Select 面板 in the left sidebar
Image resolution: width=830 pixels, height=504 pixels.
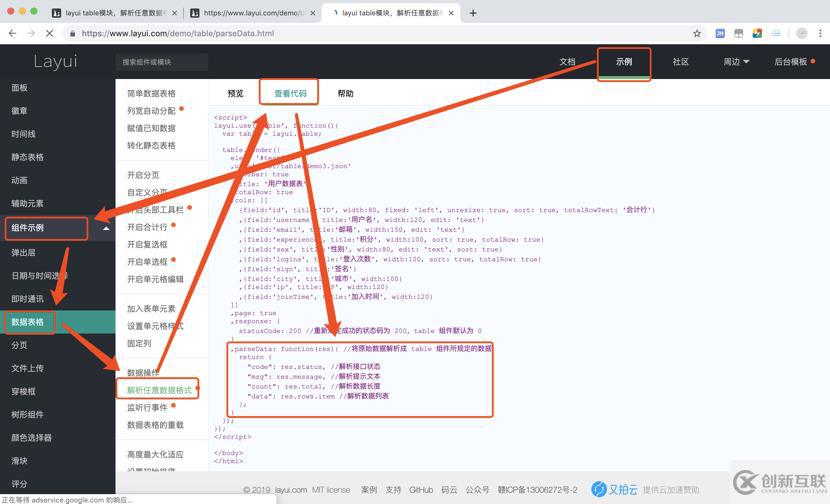(20, 87)
